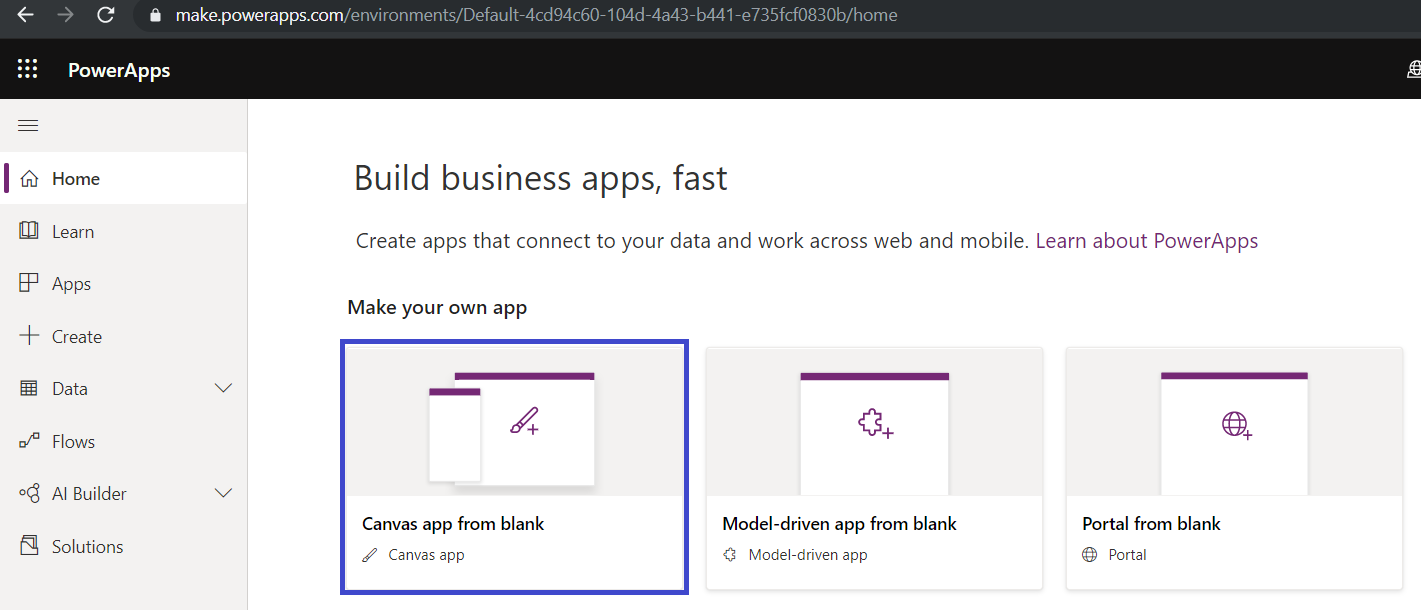Click the environment globe icon in header
The image size is (1421, 610).
point(1414,69)
